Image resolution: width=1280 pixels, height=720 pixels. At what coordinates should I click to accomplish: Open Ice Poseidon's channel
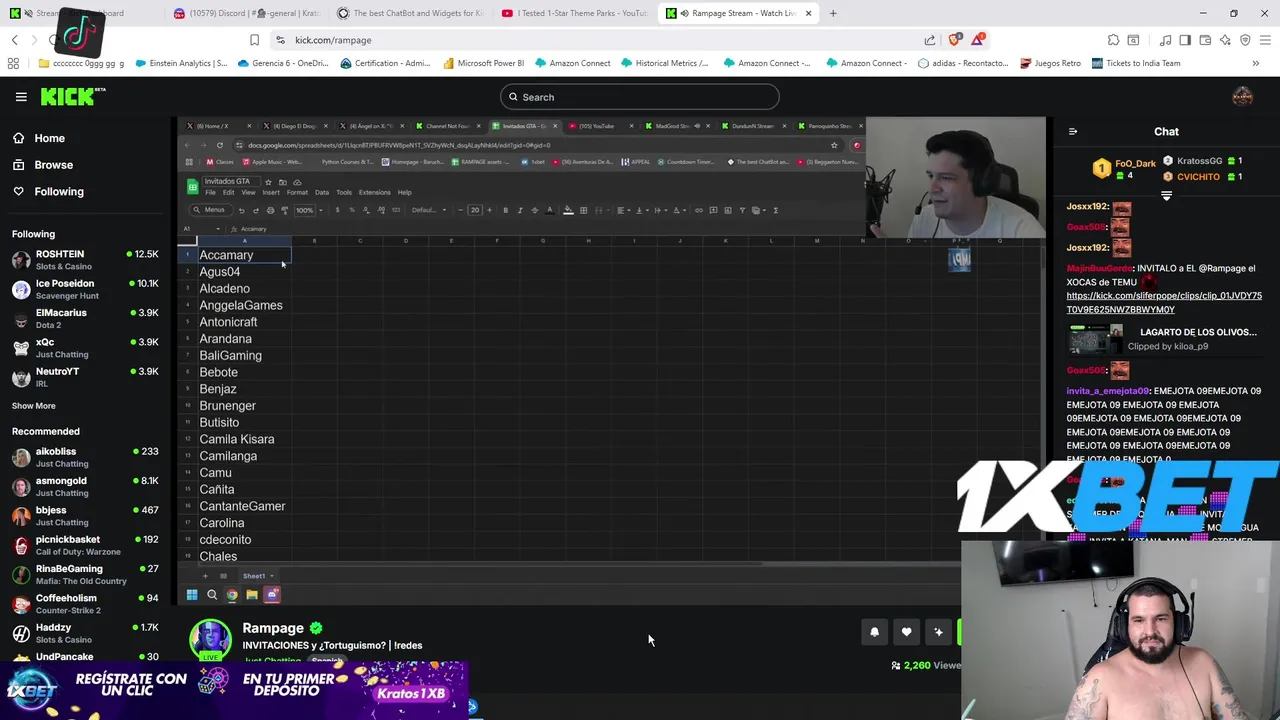(86, 289)
